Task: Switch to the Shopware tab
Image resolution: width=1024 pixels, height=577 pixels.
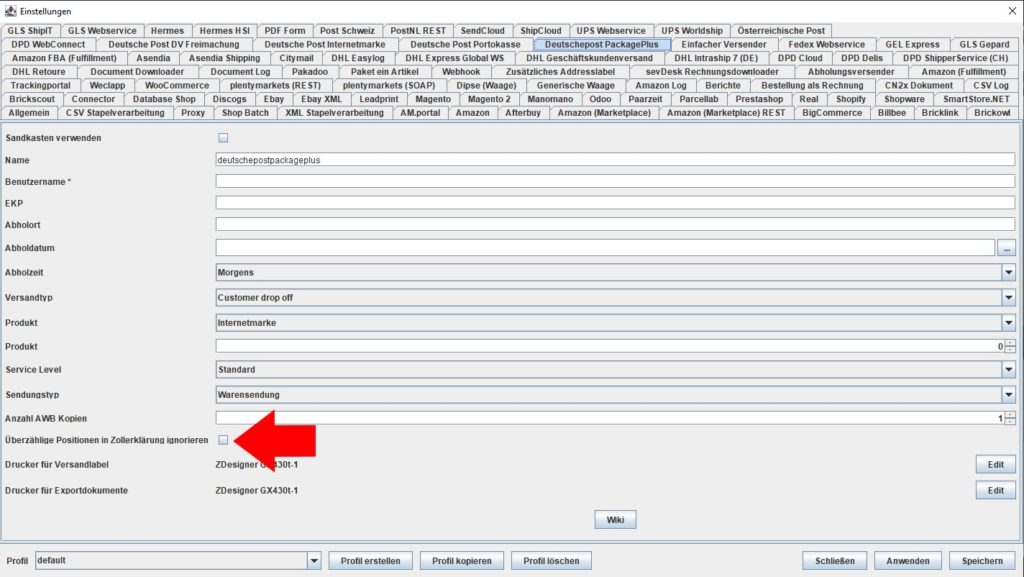Action: (904, 99)
